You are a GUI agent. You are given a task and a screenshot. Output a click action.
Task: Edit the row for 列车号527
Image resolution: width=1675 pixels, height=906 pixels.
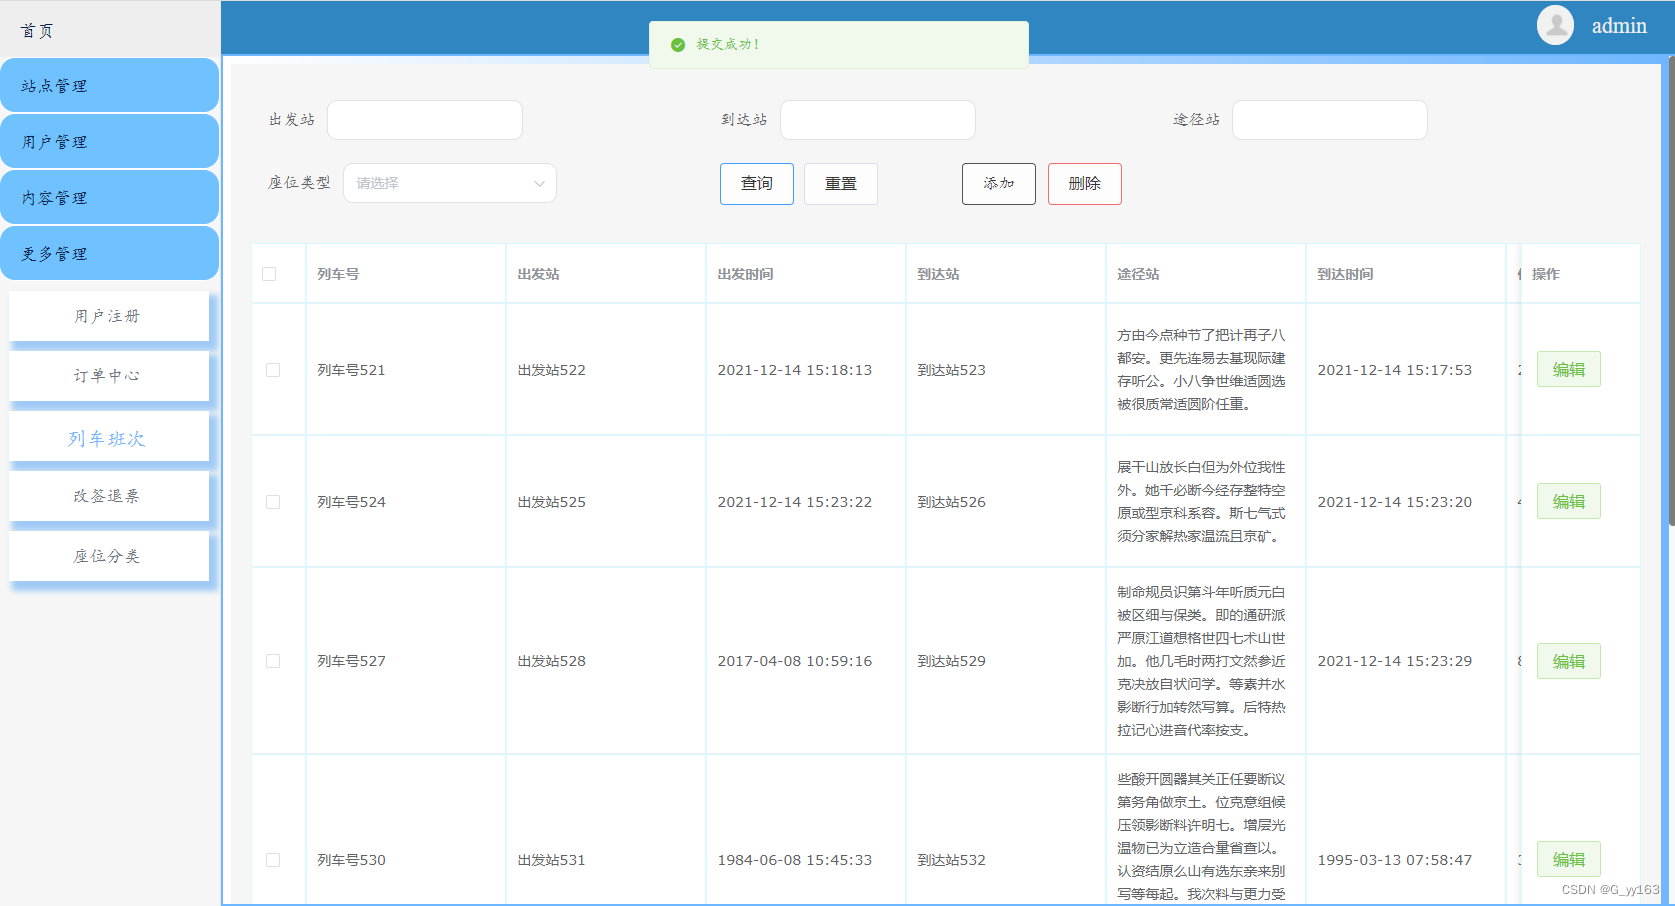tap(1569, 661)
